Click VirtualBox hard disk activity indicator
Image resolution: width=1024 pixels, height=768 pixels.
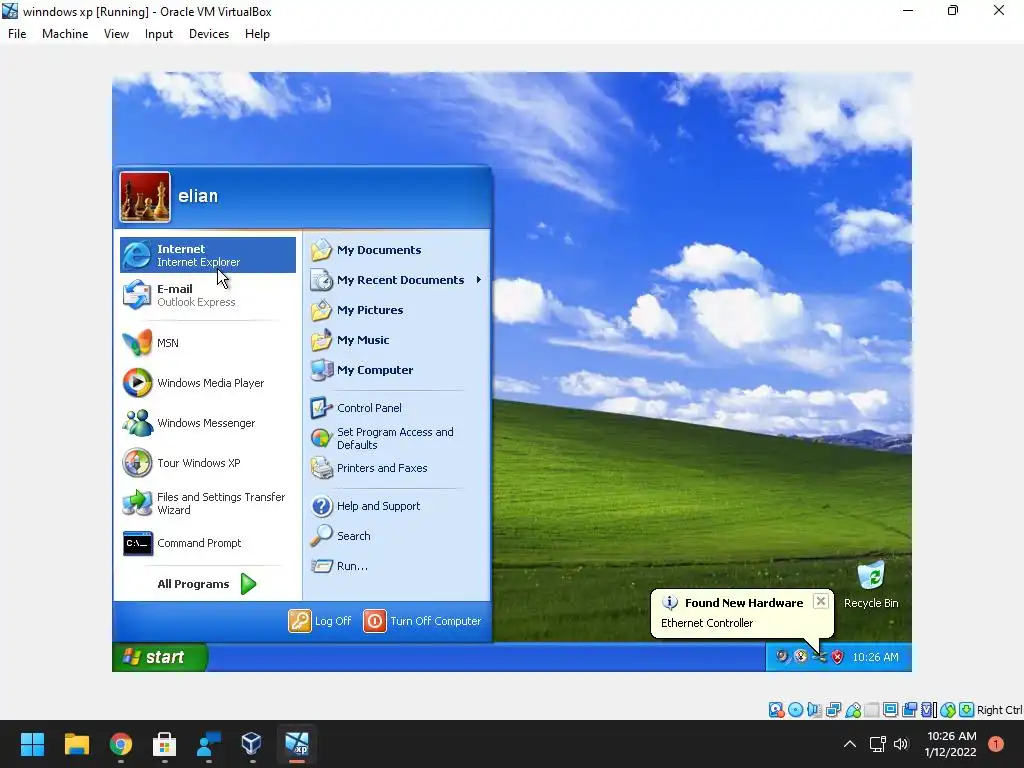776,710
